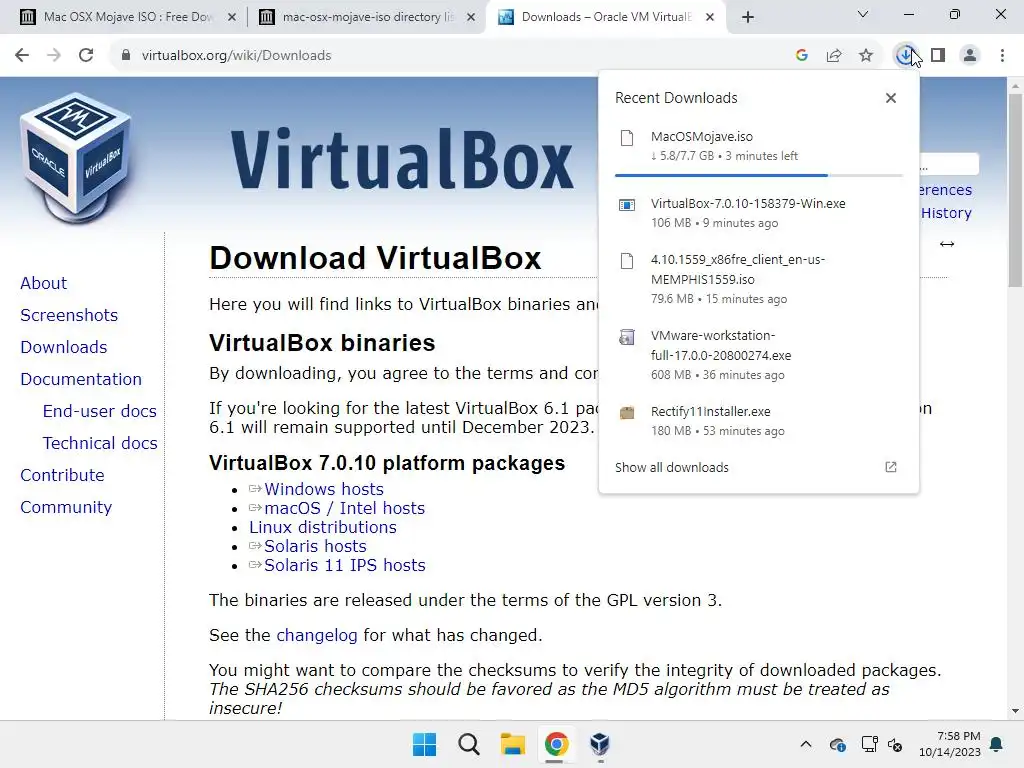The height and width of the screenshot is (768, 1024).
Task: Click the VMware-workstation installer icon
Action: point(627,337)
